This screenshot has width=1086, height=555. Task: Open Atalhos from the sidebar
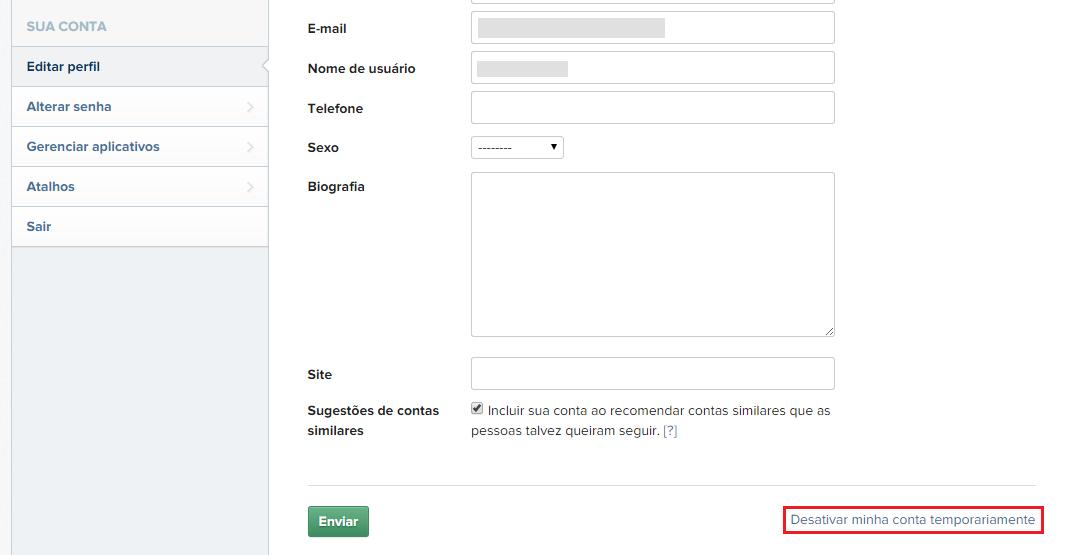pos(51,187)
